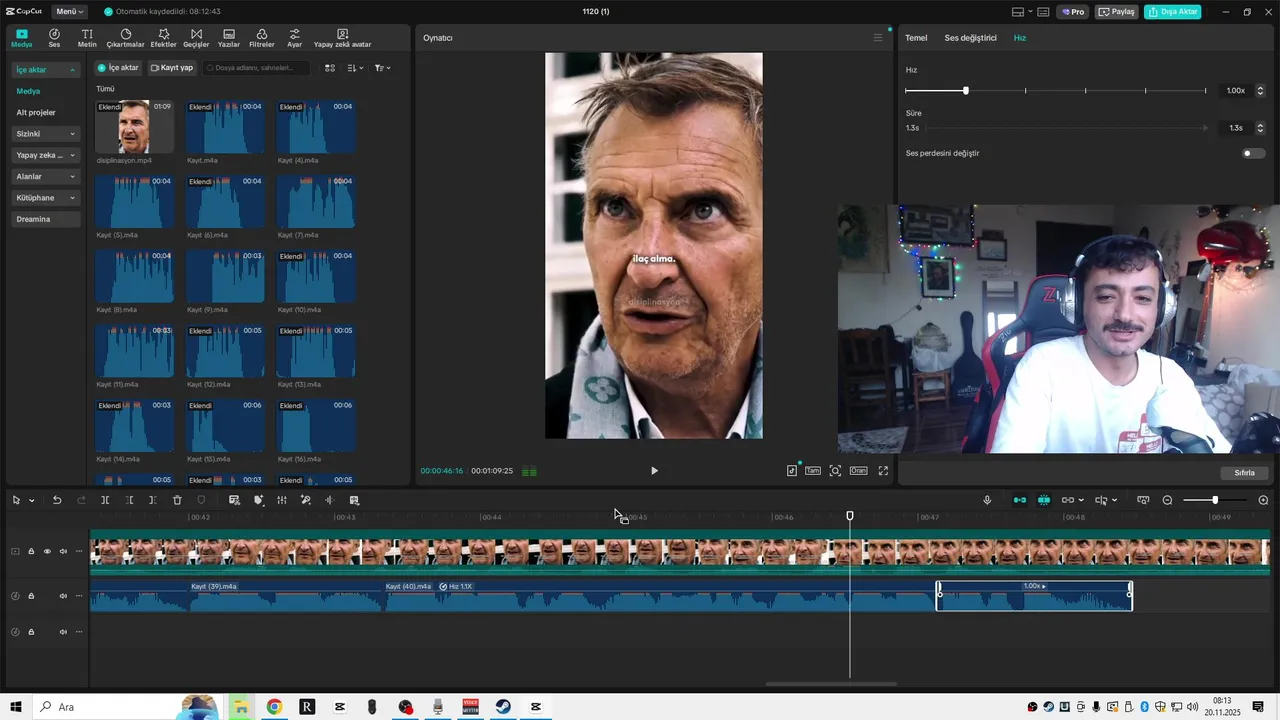
Task: Open the Yazılar captions panel
Action: click(229, 38)
